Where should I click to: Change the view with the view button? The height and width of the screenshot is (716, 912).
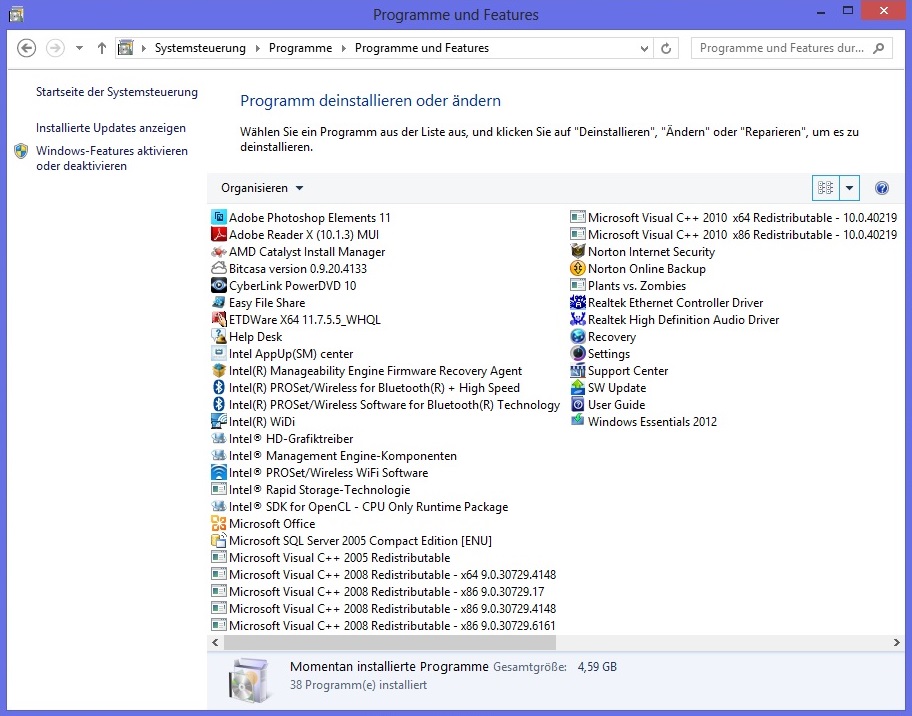pos(825,188)
